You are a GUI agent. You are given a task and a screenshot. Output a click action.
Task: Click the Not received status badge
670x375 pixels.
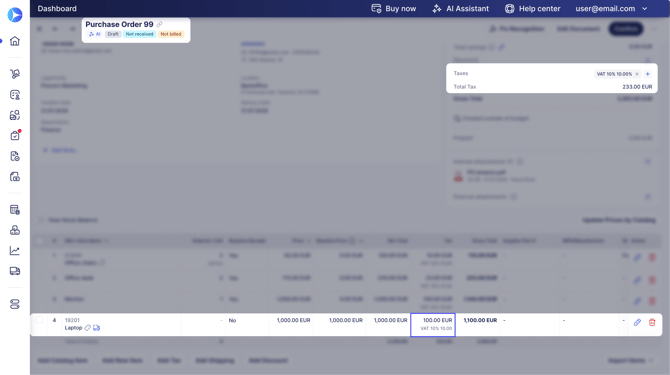(139, 34)
